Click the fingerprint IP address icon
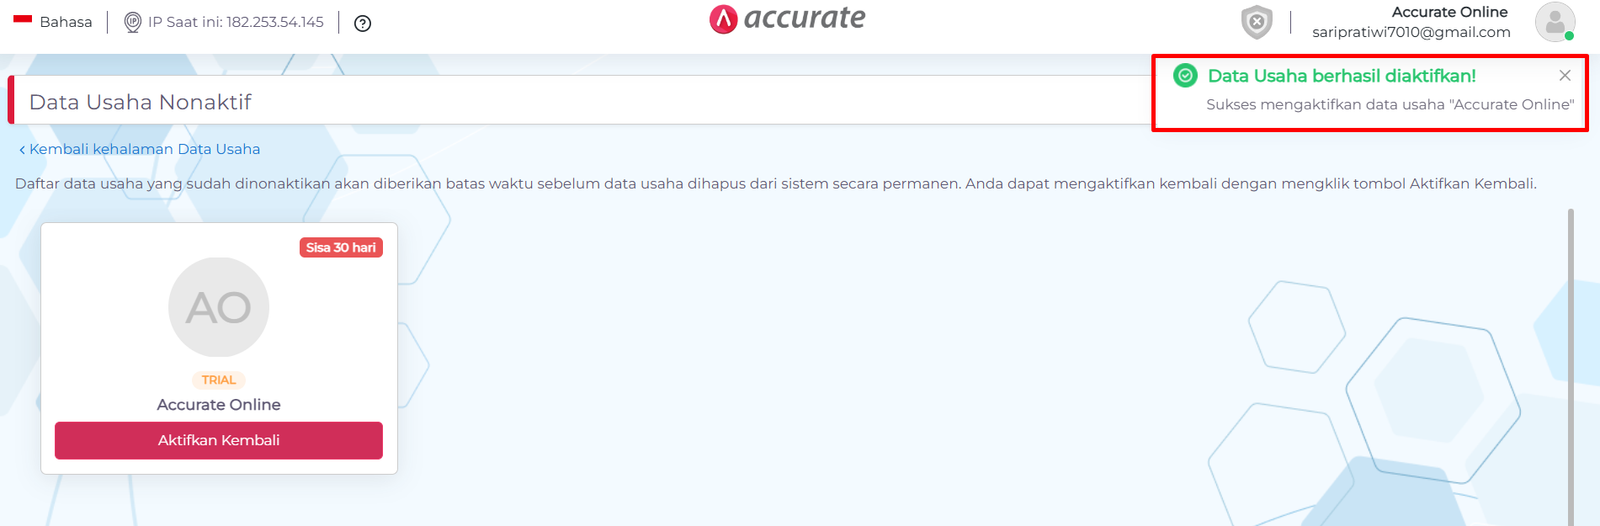This screenshot has height=526, width=1600. (x=132, y=22)
